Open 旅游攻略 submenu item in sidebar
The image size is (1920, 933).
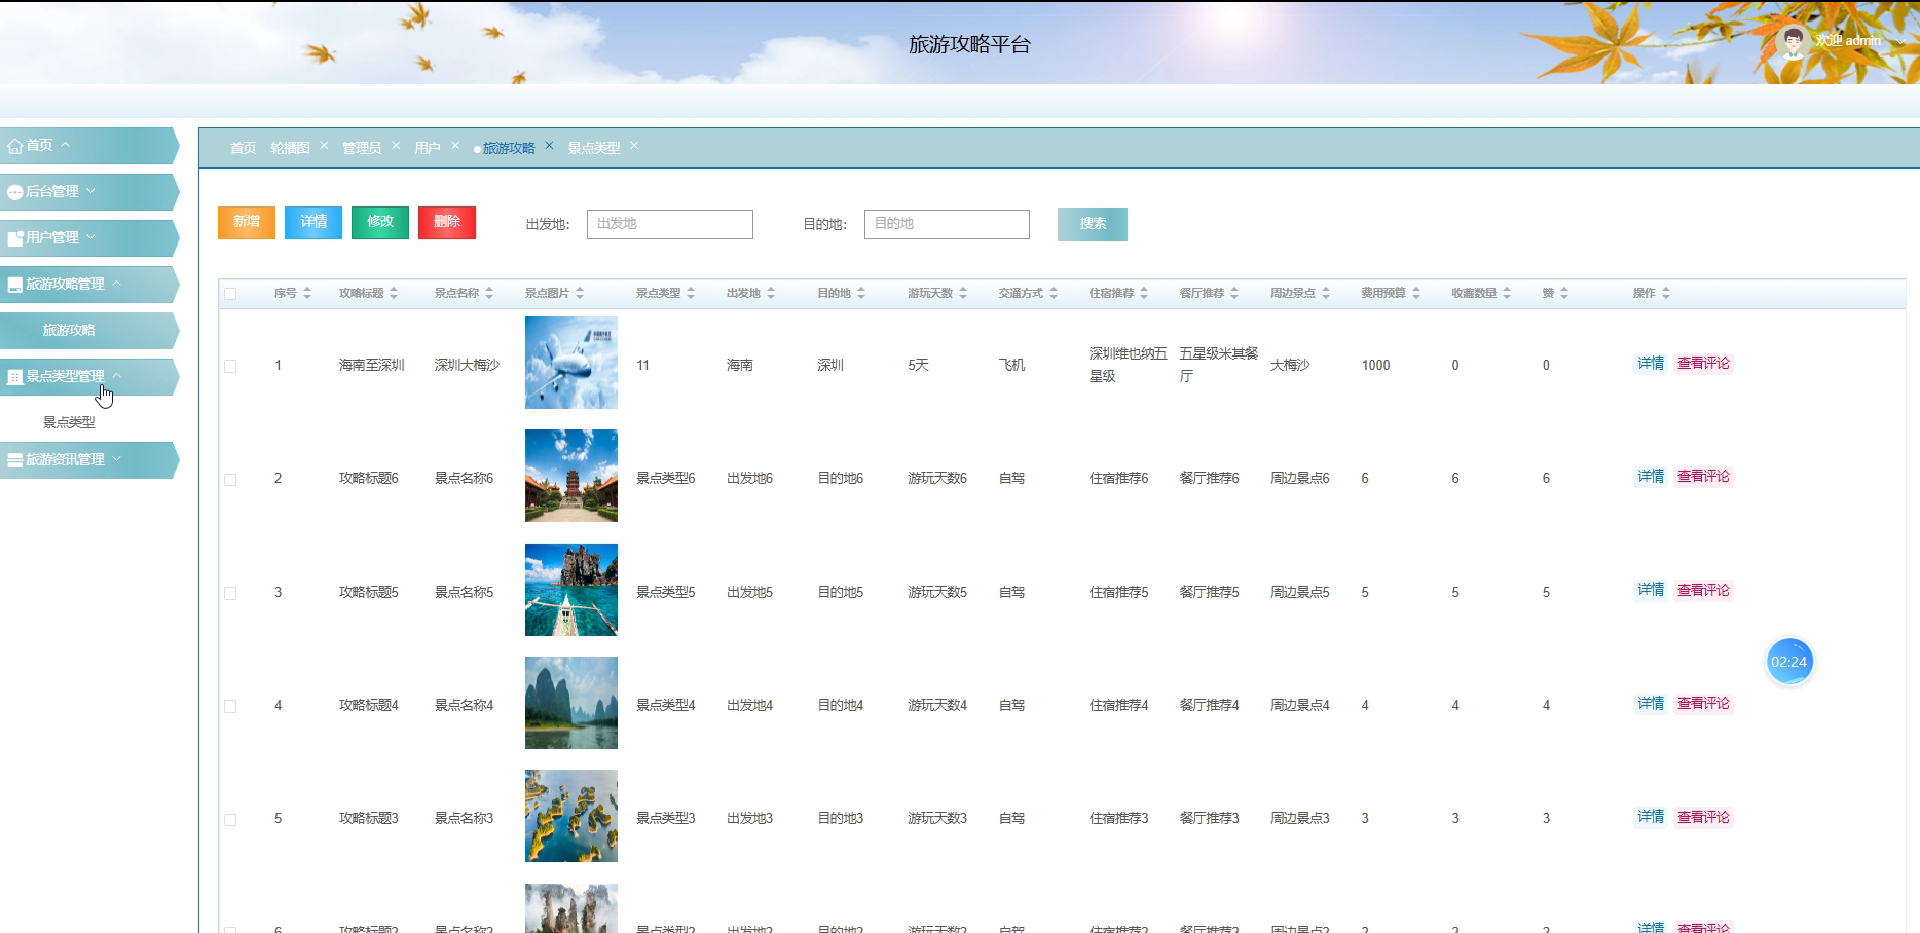[x=69, y=330]
